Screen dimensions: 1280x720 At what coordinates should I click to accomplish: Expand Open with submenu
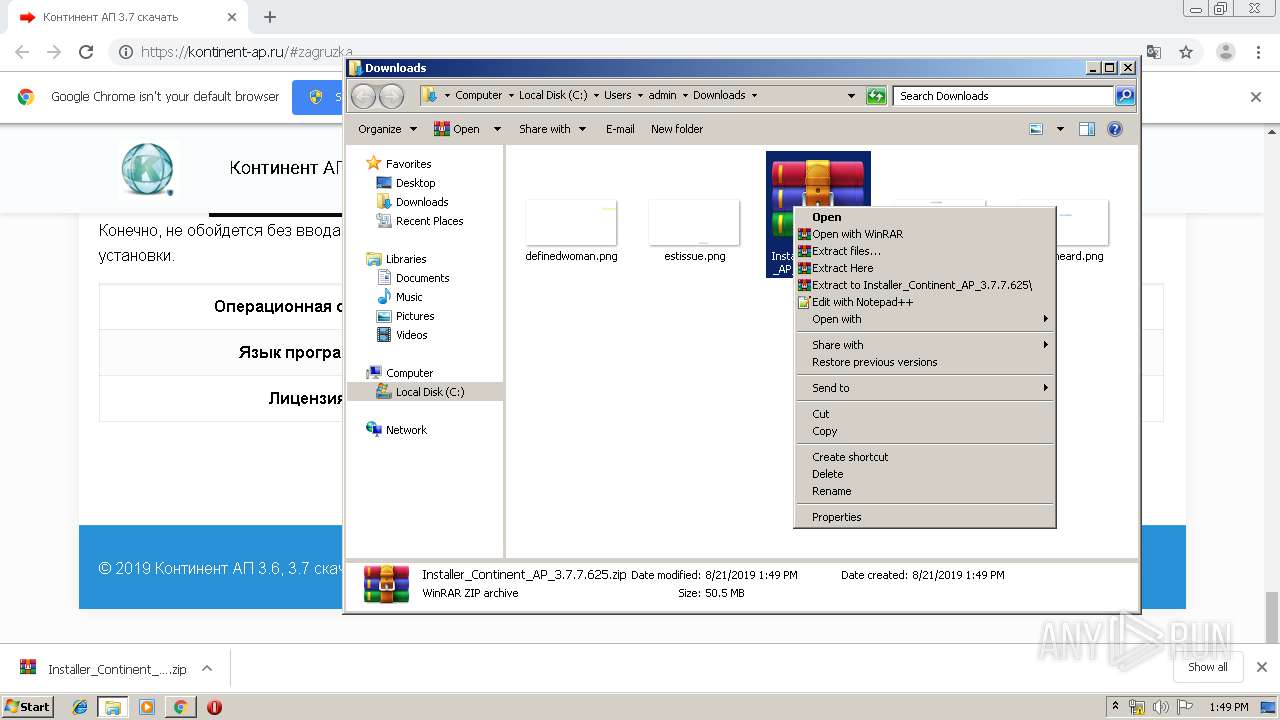tap(924, 319)
